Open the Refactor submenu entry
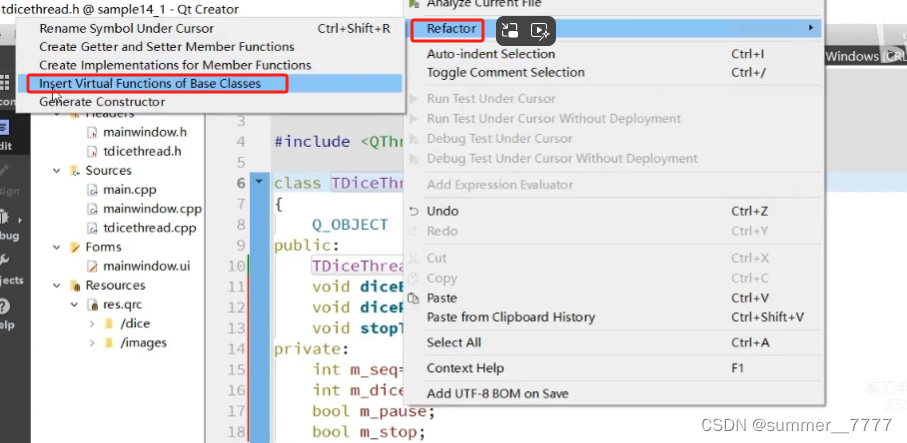 point(615,28)
